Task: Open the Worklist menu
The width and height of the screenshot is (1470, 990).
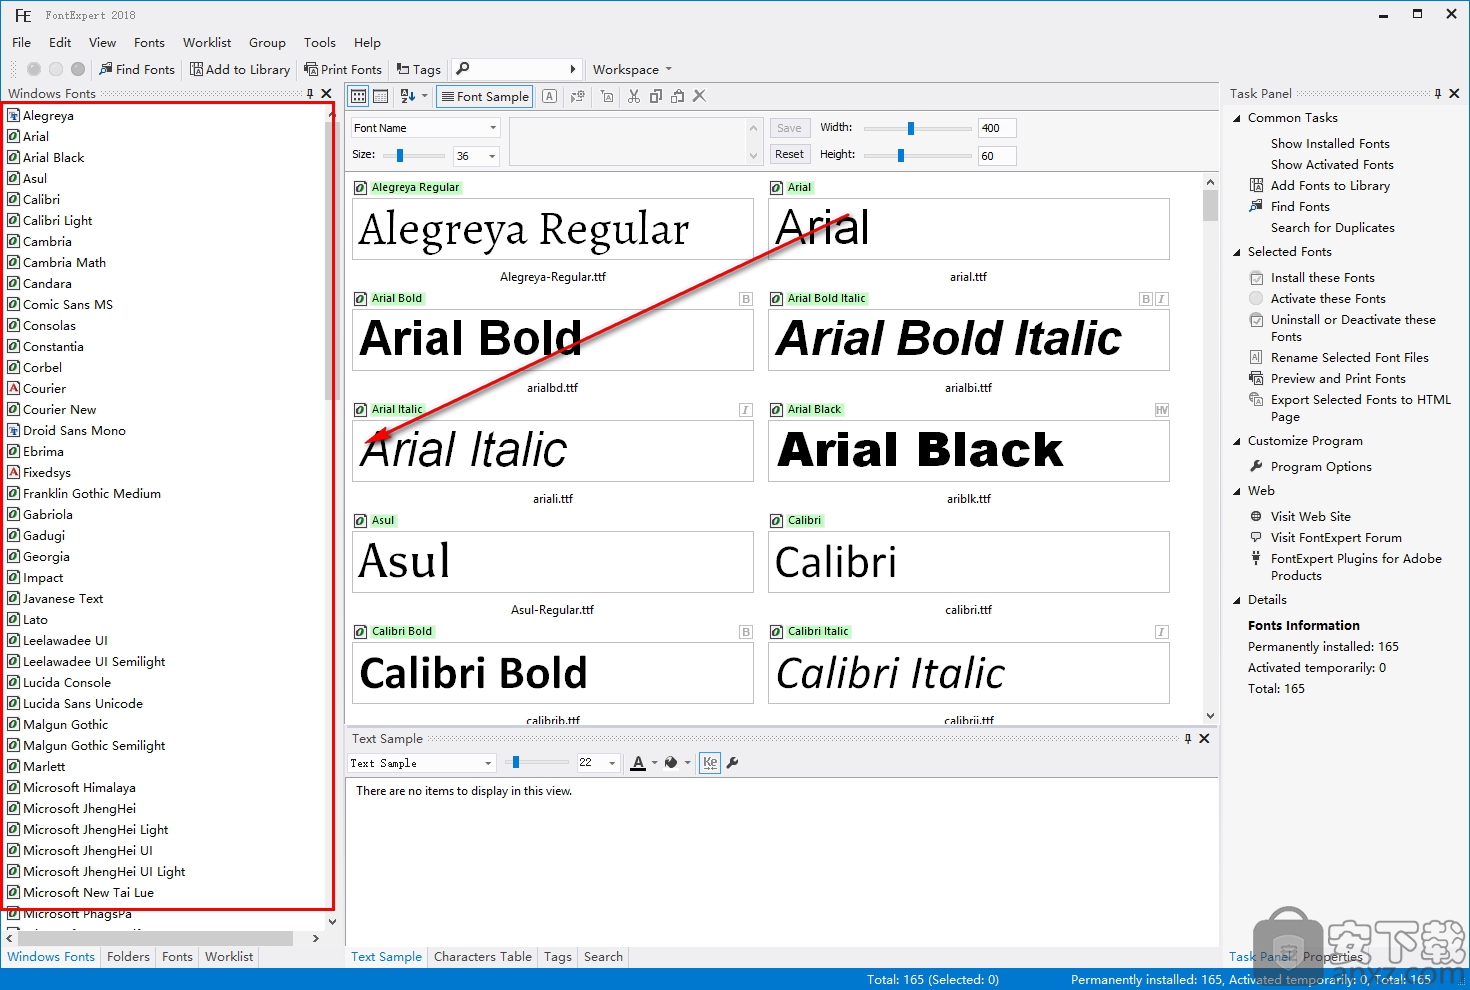Action: tap(207, 42)
